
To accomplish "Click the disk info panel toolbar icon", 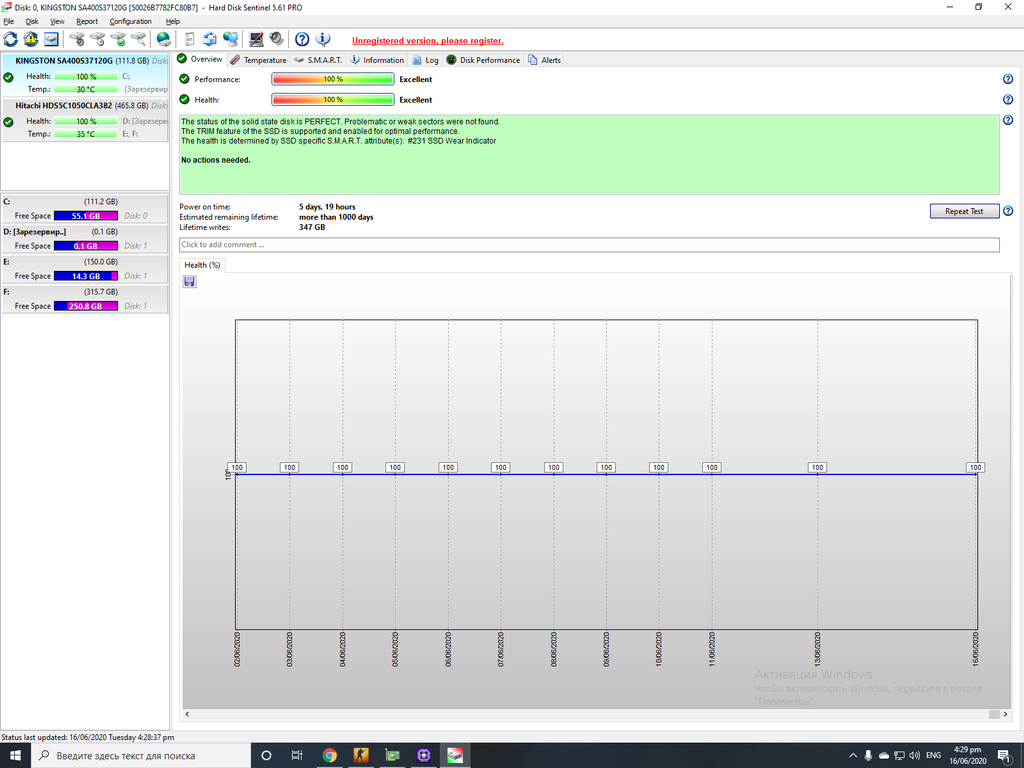I will pyautogui.click(x=51, y=39).
